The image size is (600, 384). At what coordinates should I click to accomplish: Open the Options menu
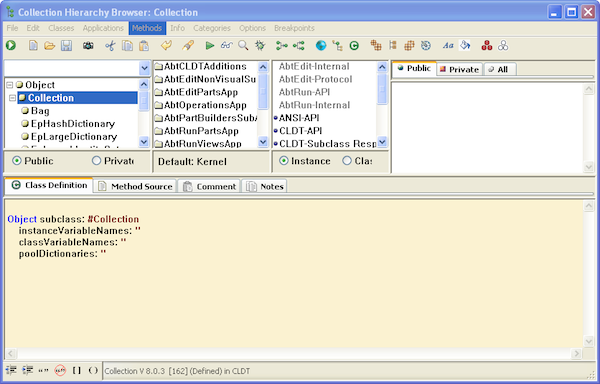(x=252, y=28)
